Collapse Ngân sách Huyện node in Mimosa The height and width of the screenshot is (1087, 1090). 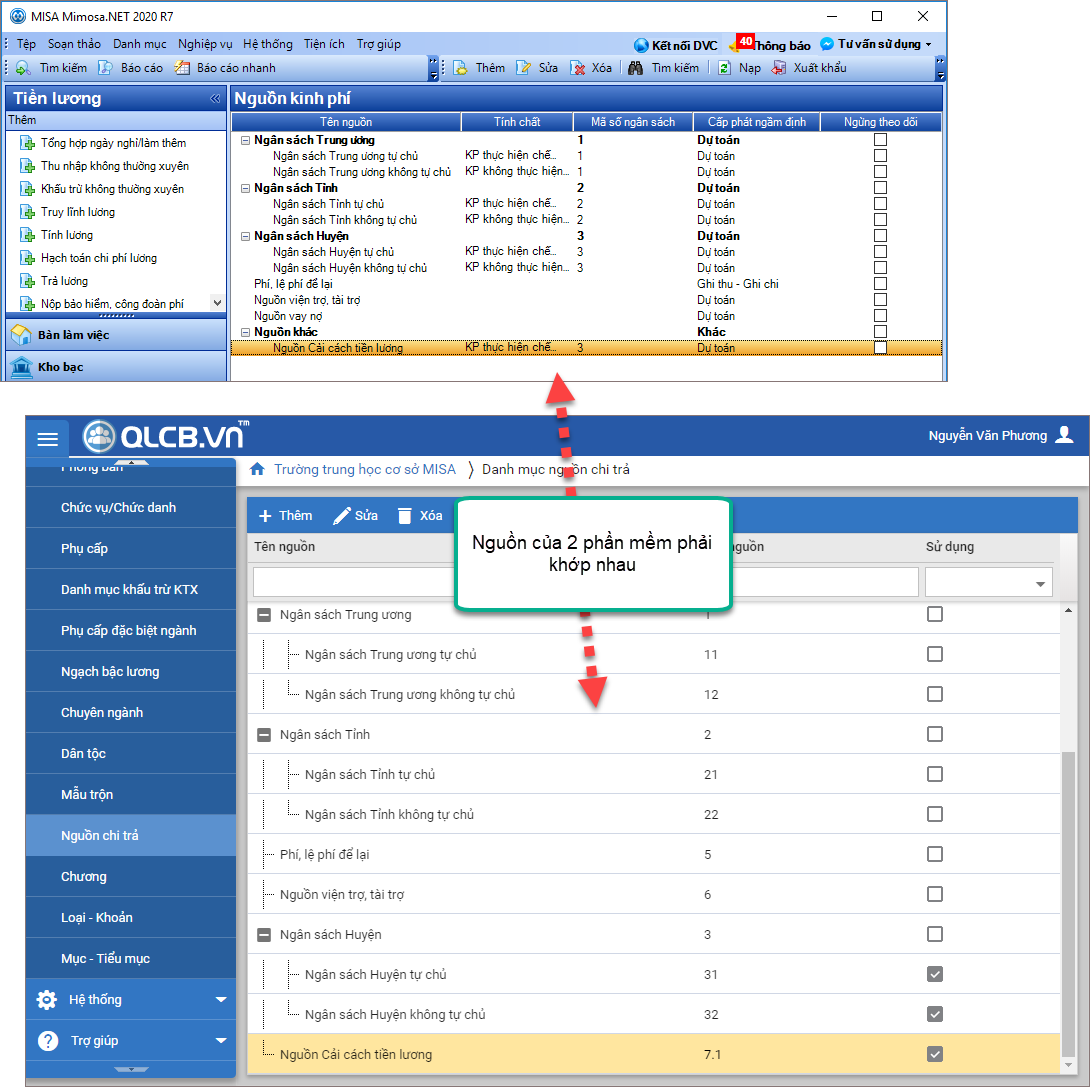coord(245,236)
